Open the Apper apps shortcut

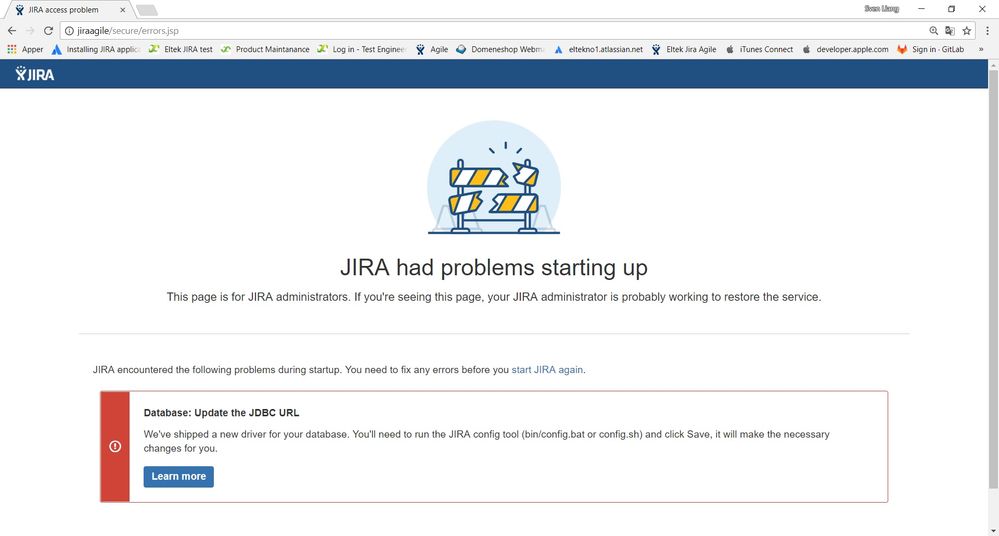(x=25, y=49)
